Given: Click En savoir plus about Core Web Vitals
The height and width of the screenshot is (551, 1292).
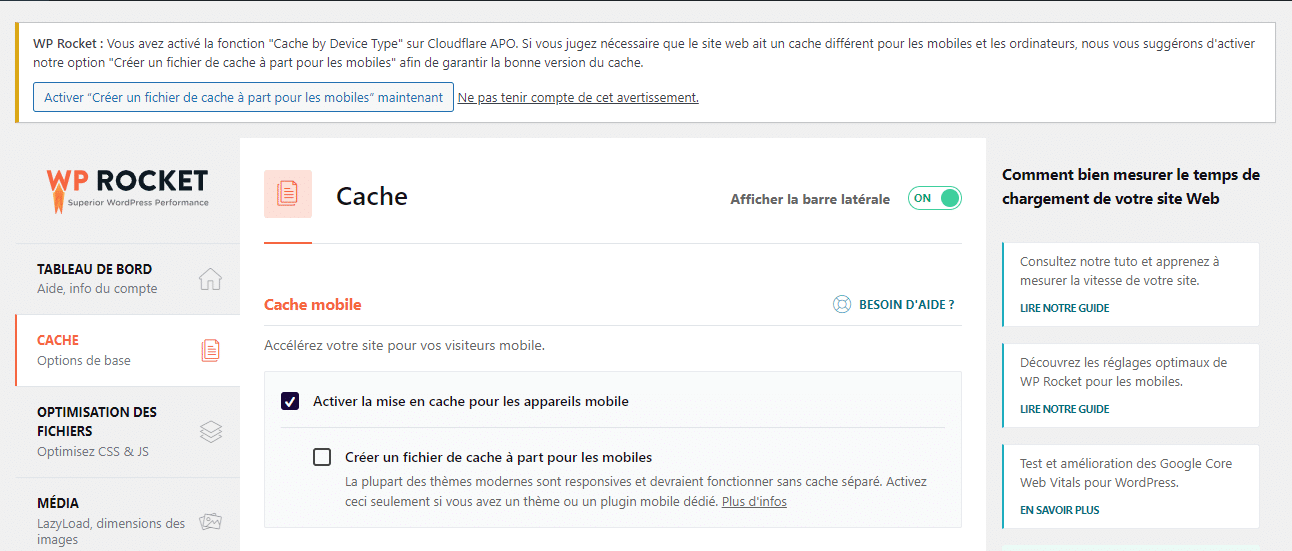Looking at the screenshot, I should (1059, 510).
